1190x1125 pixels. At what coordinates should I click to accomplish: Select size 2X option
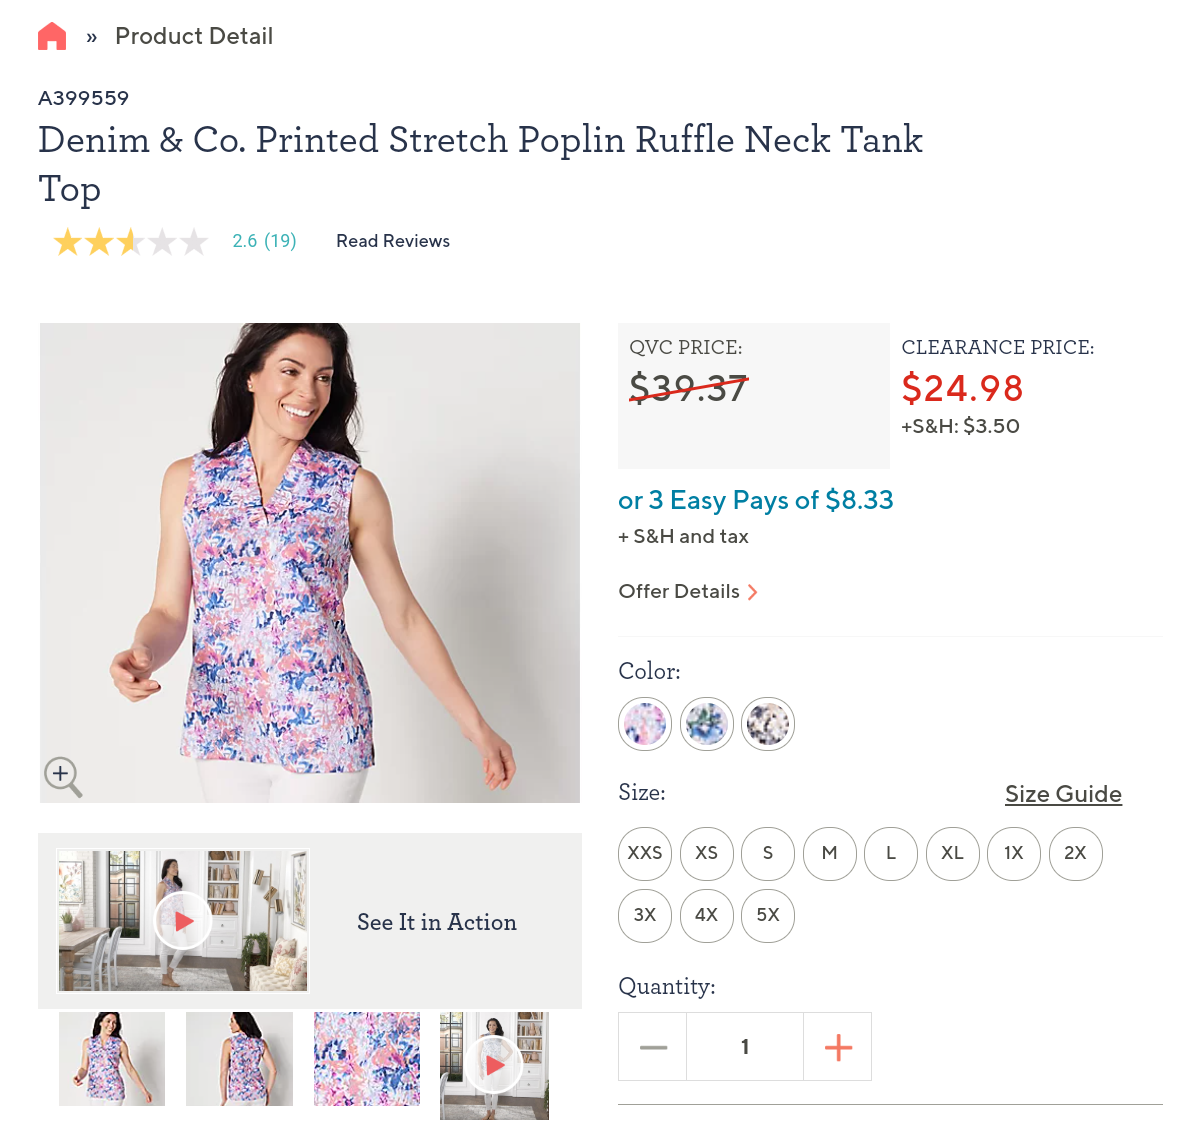point(1075,853)
